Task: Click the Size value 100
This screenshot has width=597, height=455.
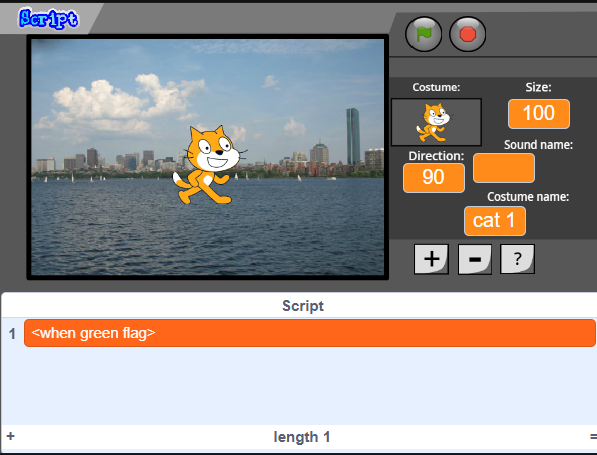Action: pyautogui.click(x=539, y=114)
